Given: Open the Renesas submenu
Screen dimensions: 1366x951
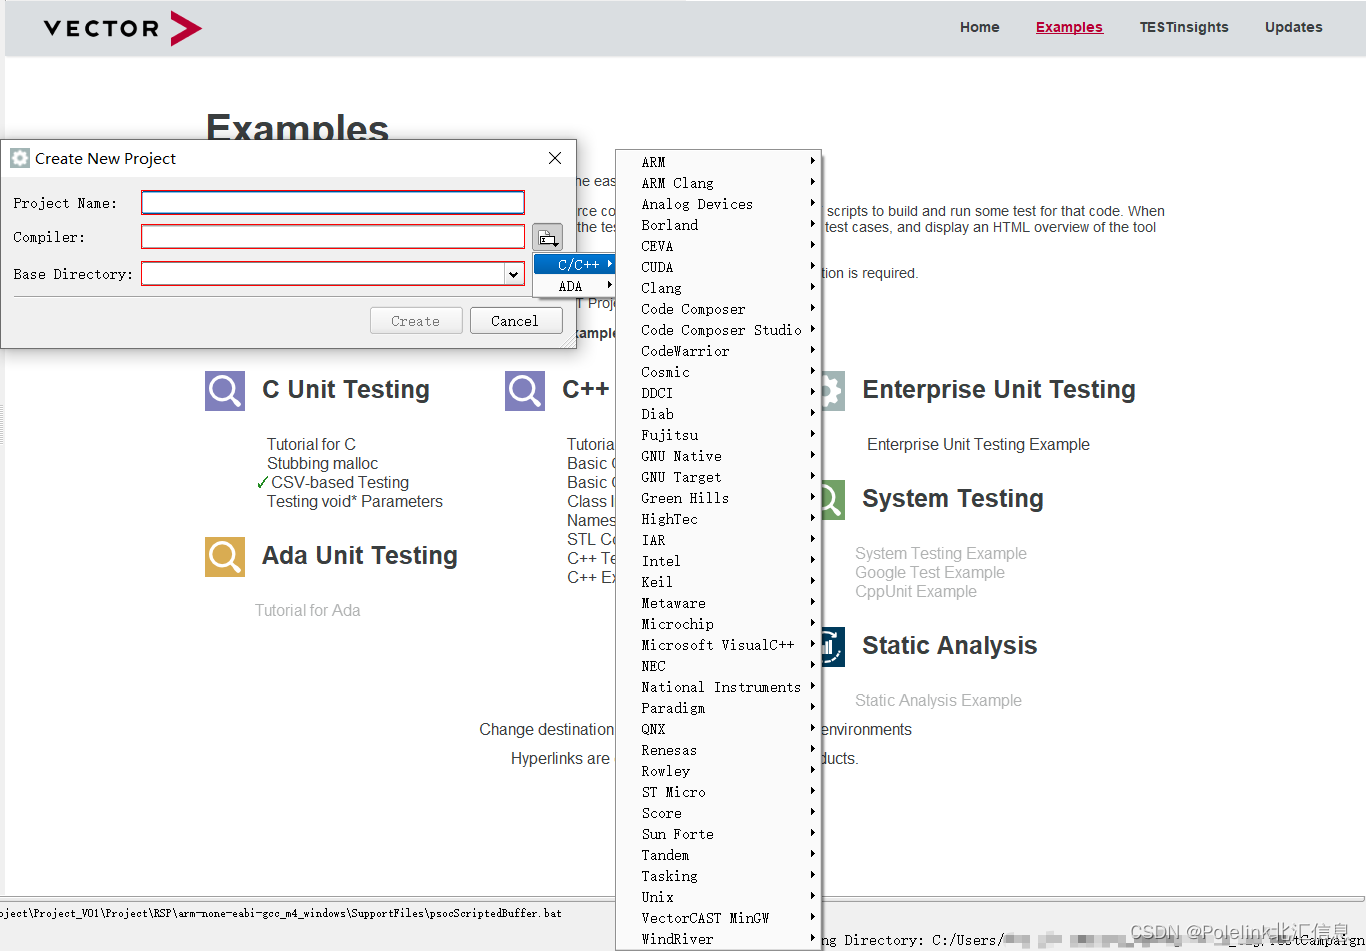Looking at the screenshot, I should click(718, 750).
